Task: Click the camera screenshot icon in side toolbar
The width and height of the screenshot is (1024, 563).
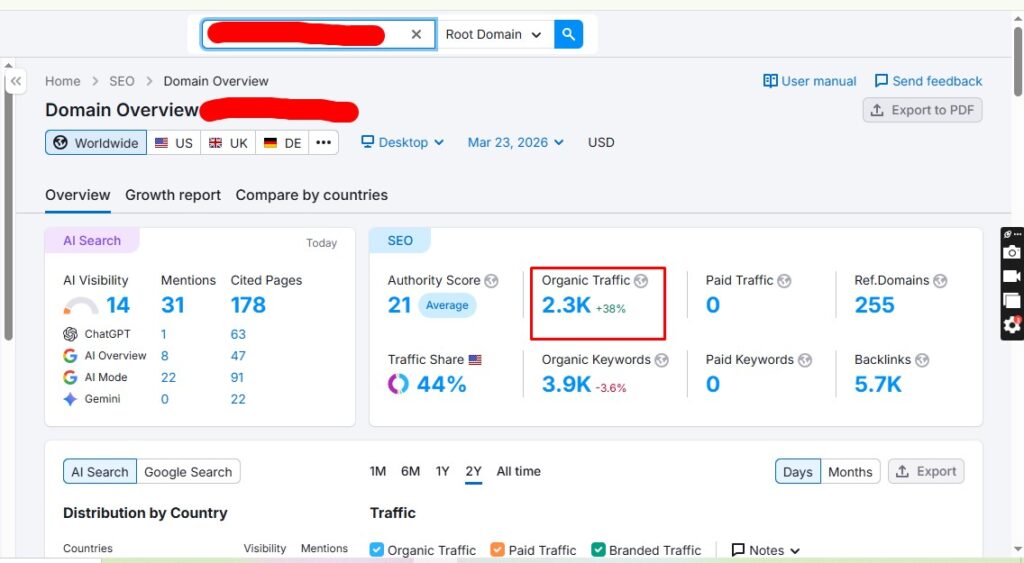Action: click(x=1012, y=252)
